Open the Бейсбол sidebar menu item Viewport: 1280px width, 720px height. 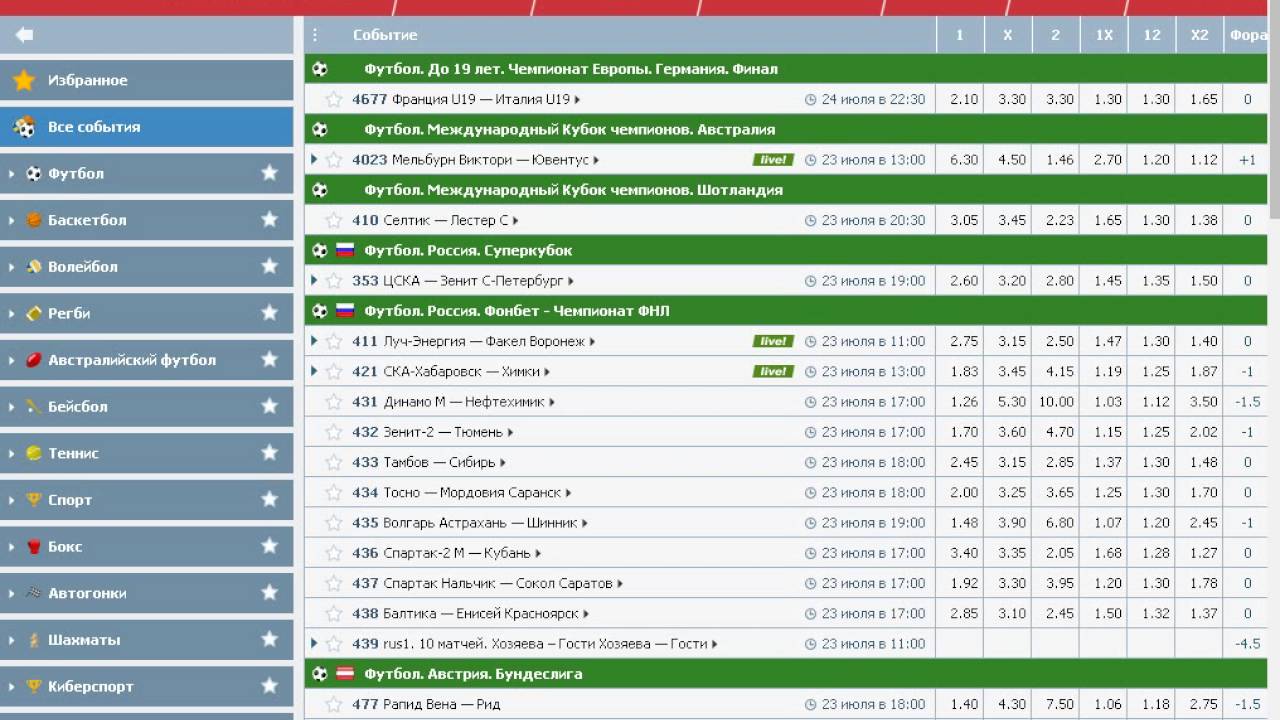coord(146,407)
